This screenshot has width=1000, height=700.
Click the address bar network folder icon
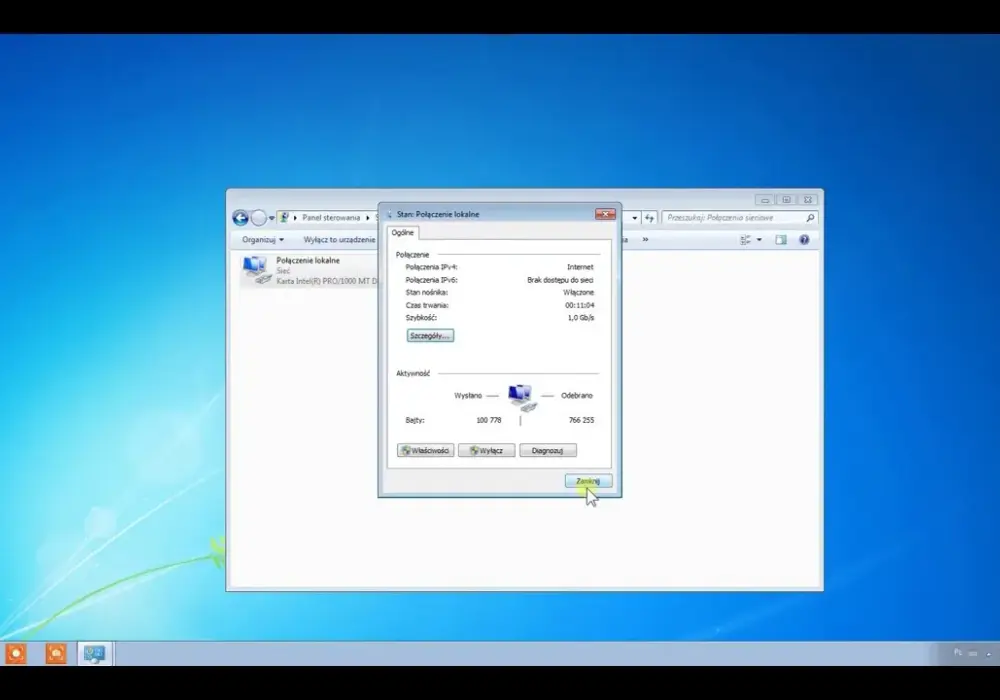[284, 217]
